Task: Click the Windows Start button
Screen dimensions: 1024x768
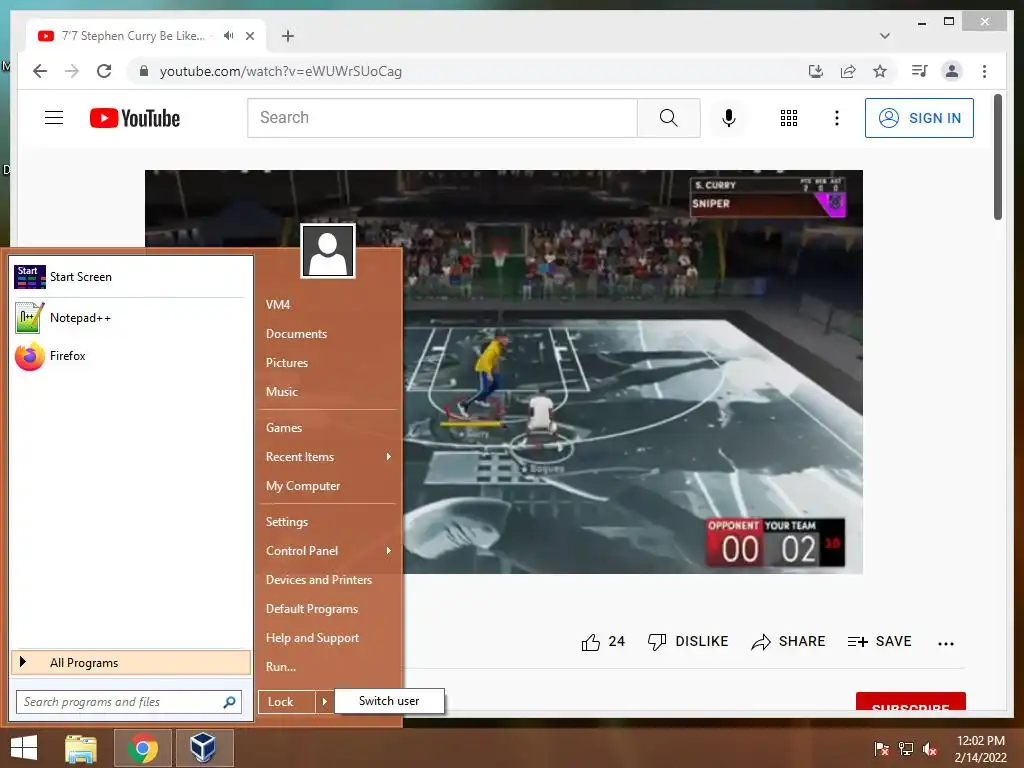Action: pyautogui.click(x=24, y=748)
